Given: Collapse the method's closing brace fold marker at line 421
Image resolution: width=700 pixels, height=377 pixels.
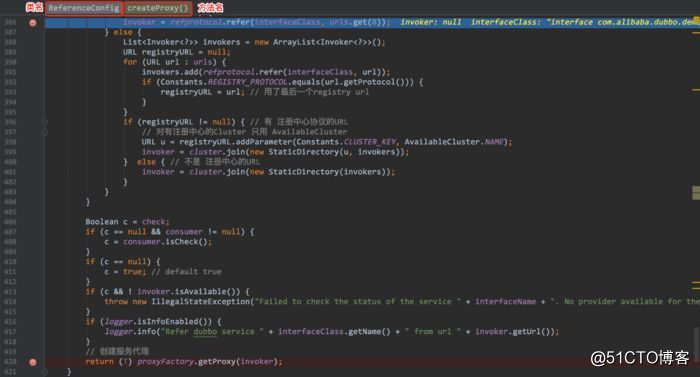Looking at the screenshot, I should (x=45, y=372).
